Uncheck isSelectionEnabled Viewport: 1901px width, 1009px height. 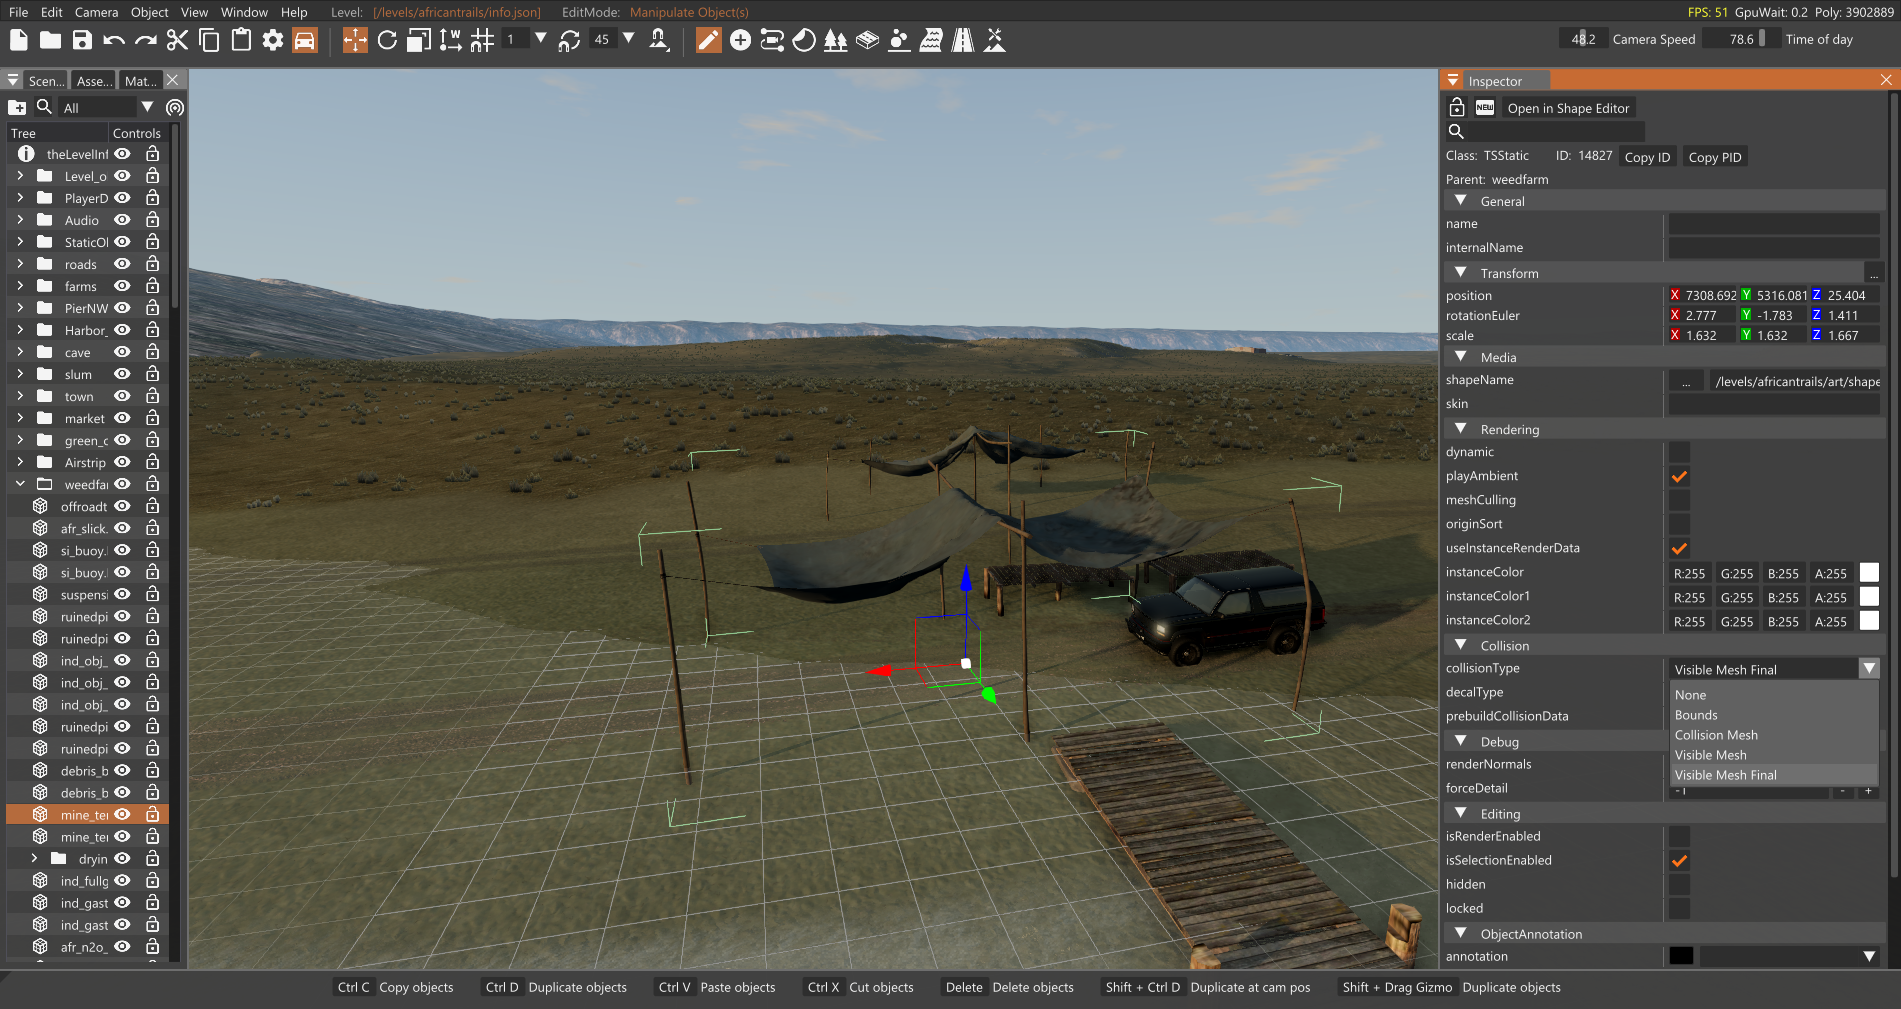click(x=1680, y=860)
